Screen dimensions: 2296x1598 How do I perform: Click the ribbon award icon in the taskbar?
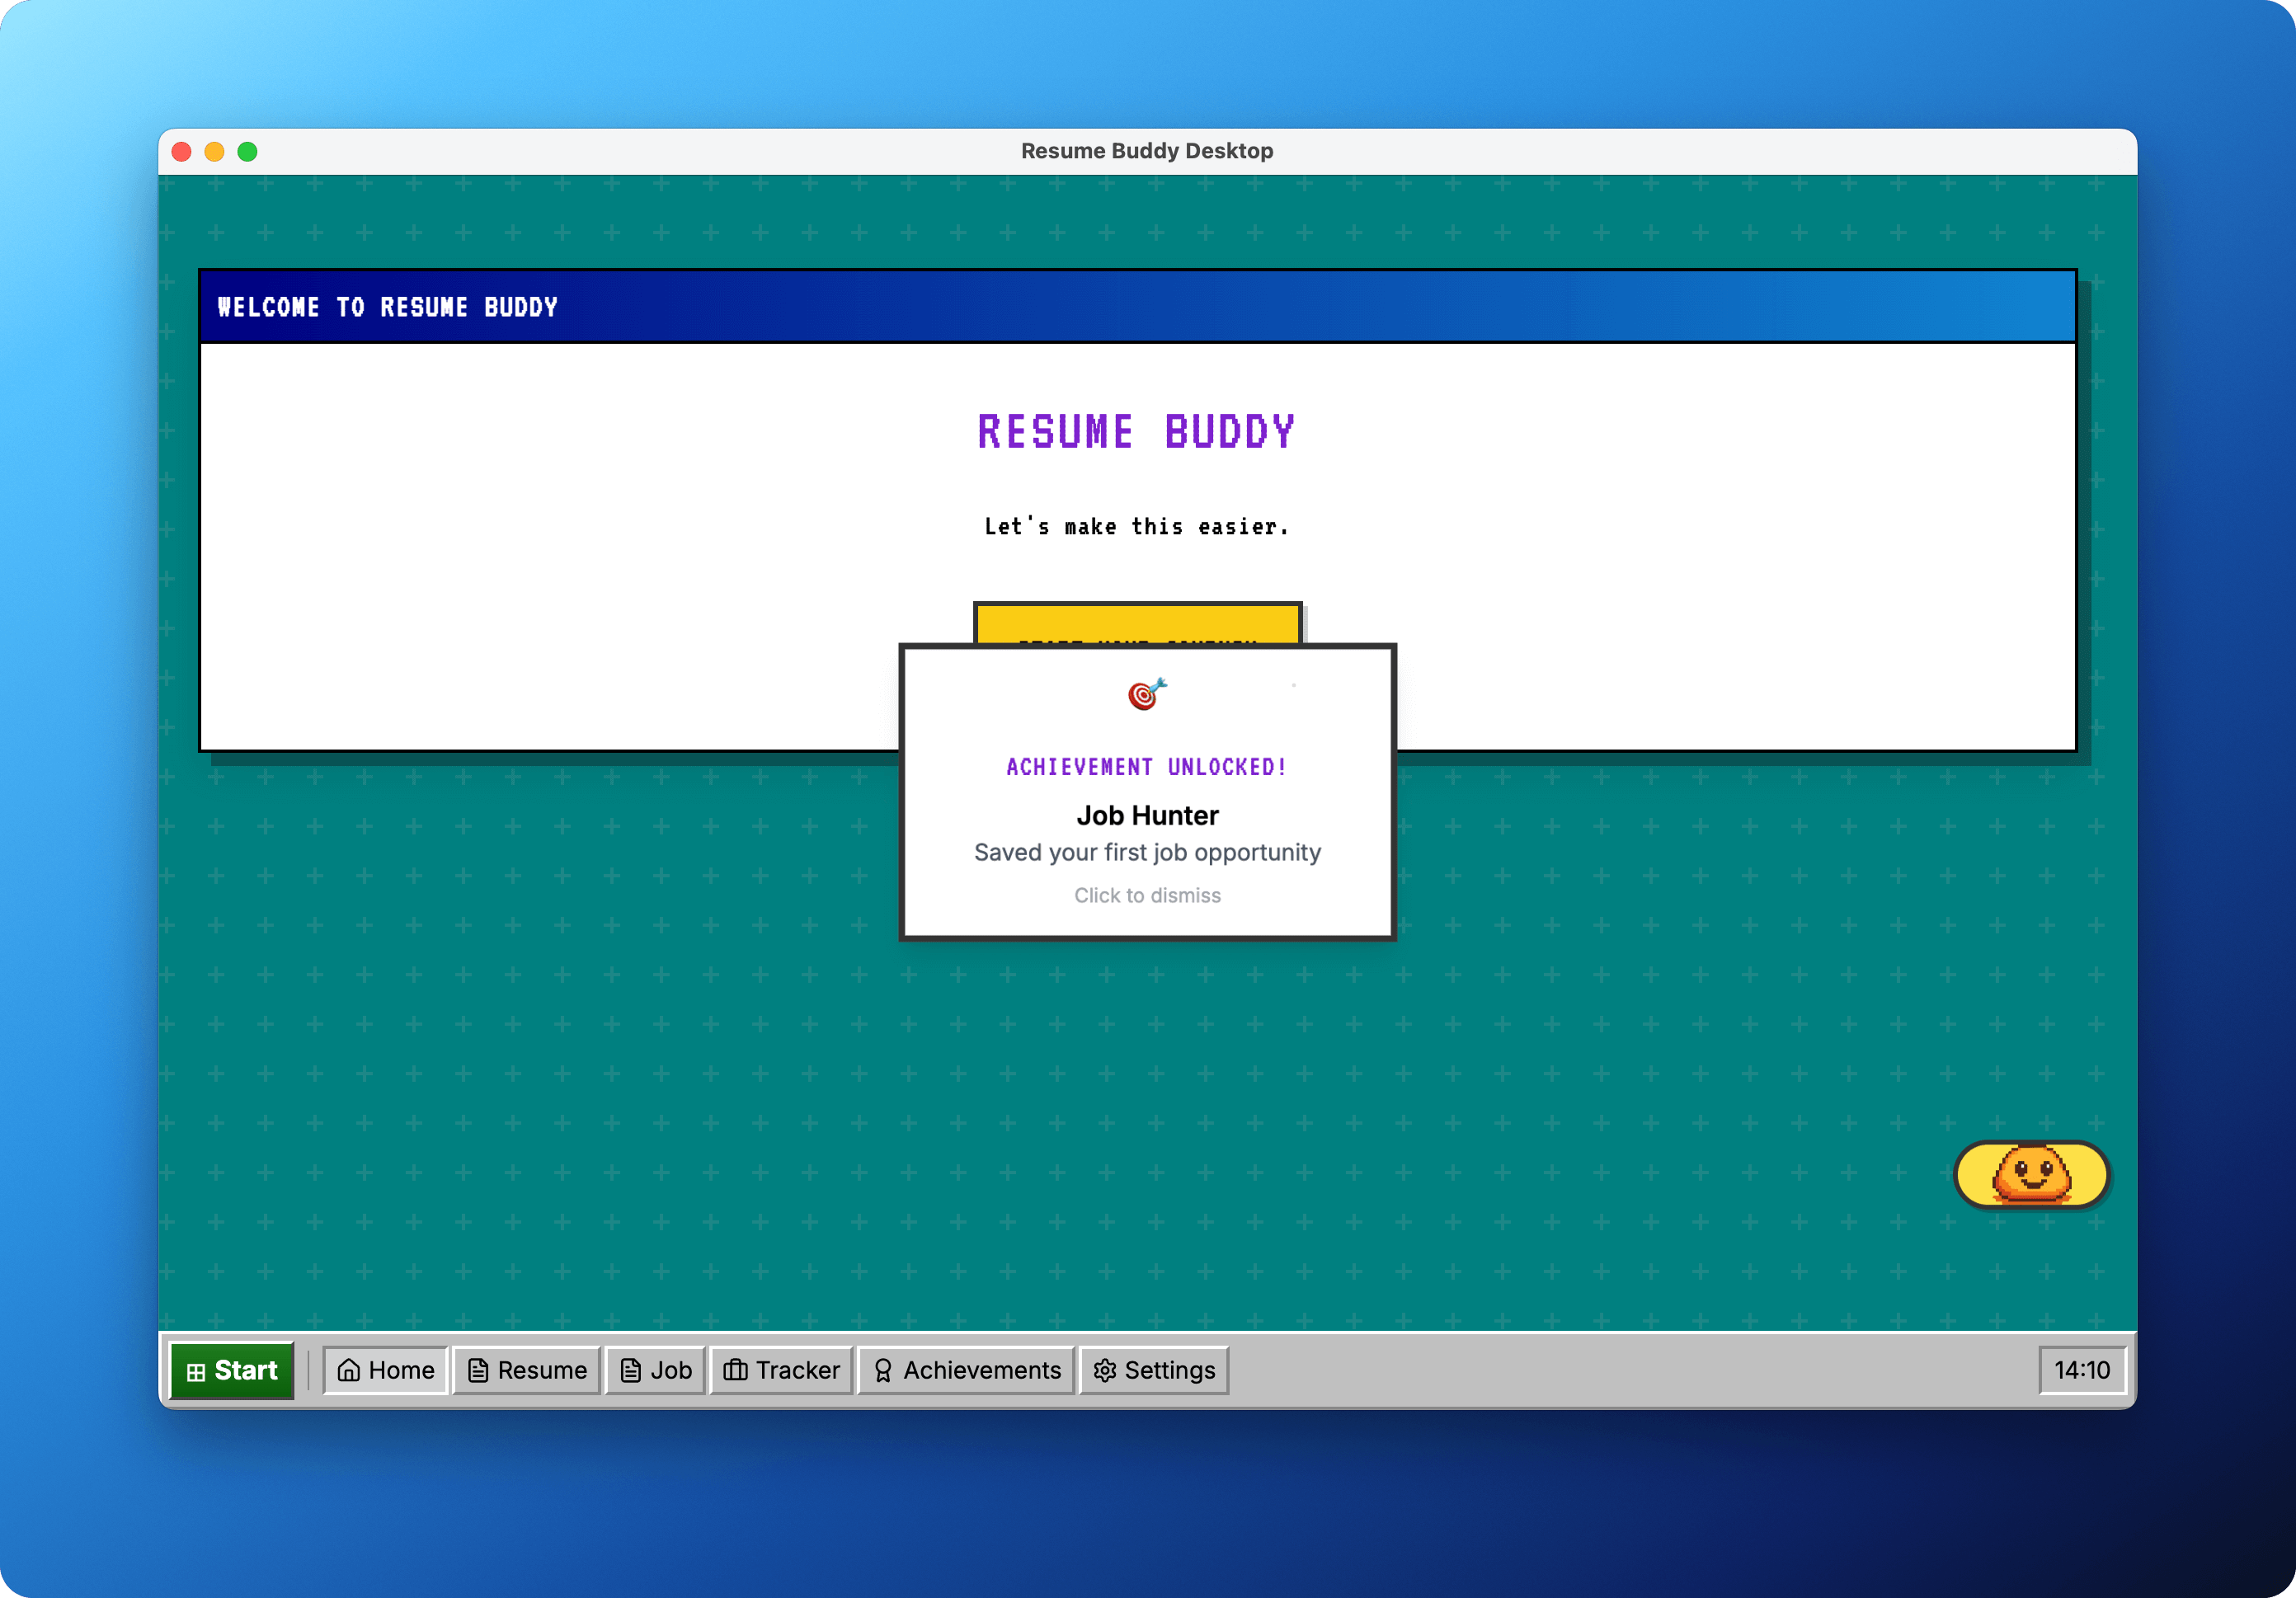[x=882, y=1369]
